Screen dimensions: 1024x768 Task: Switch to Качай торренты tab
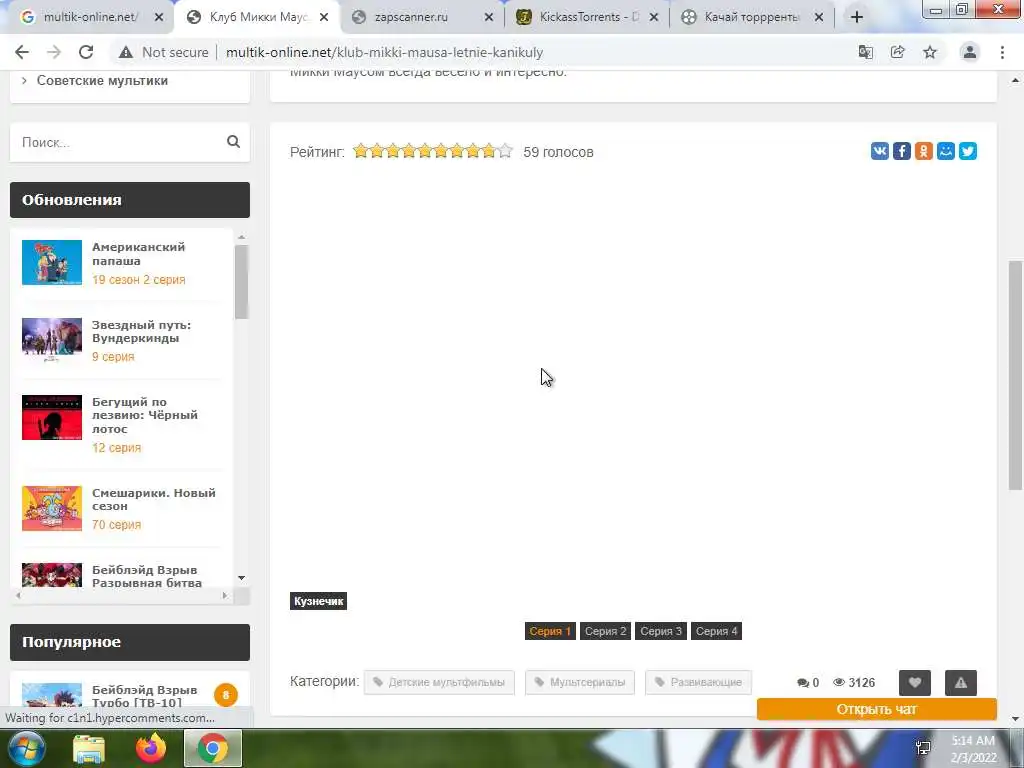pos(751,18)
